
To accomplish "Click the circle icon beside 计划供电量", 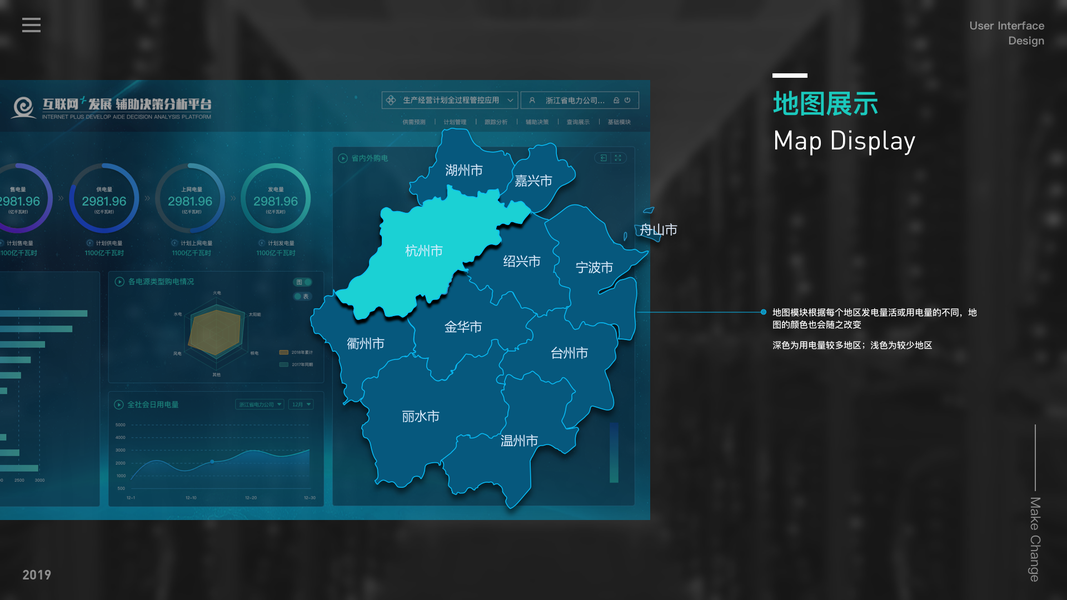I will point(90,243).
